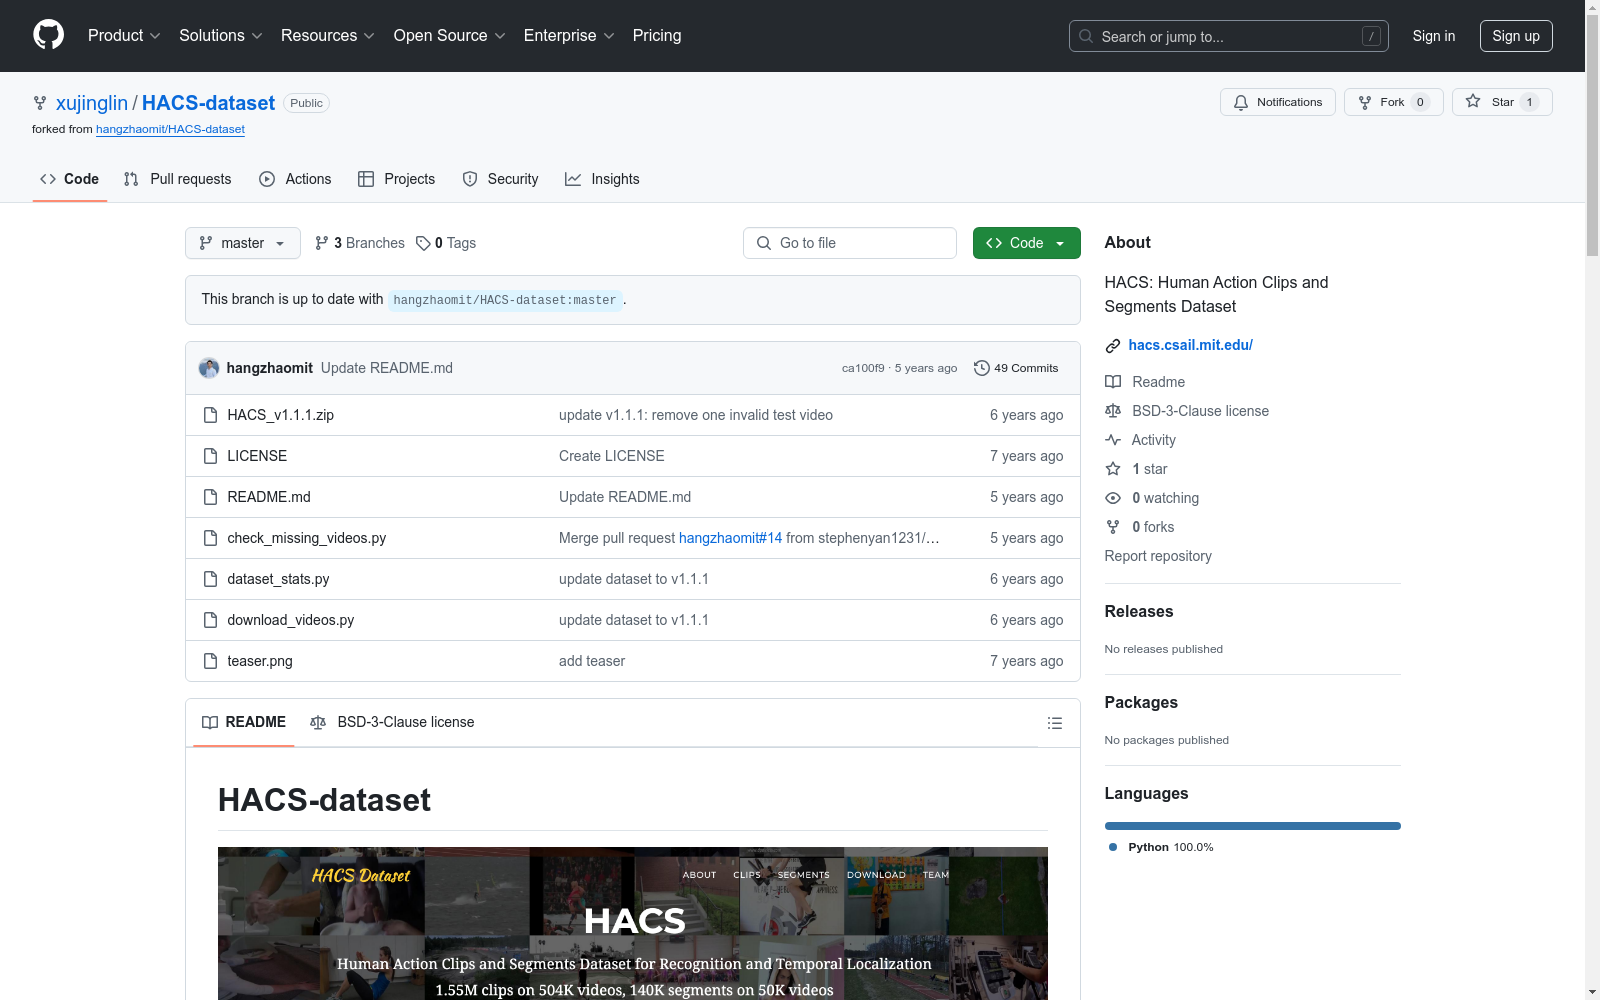Open hangzhaomit commit author link
The width and height of the screenshot is (1600, 1000).
pyautogui.click(x=270, y=368)
